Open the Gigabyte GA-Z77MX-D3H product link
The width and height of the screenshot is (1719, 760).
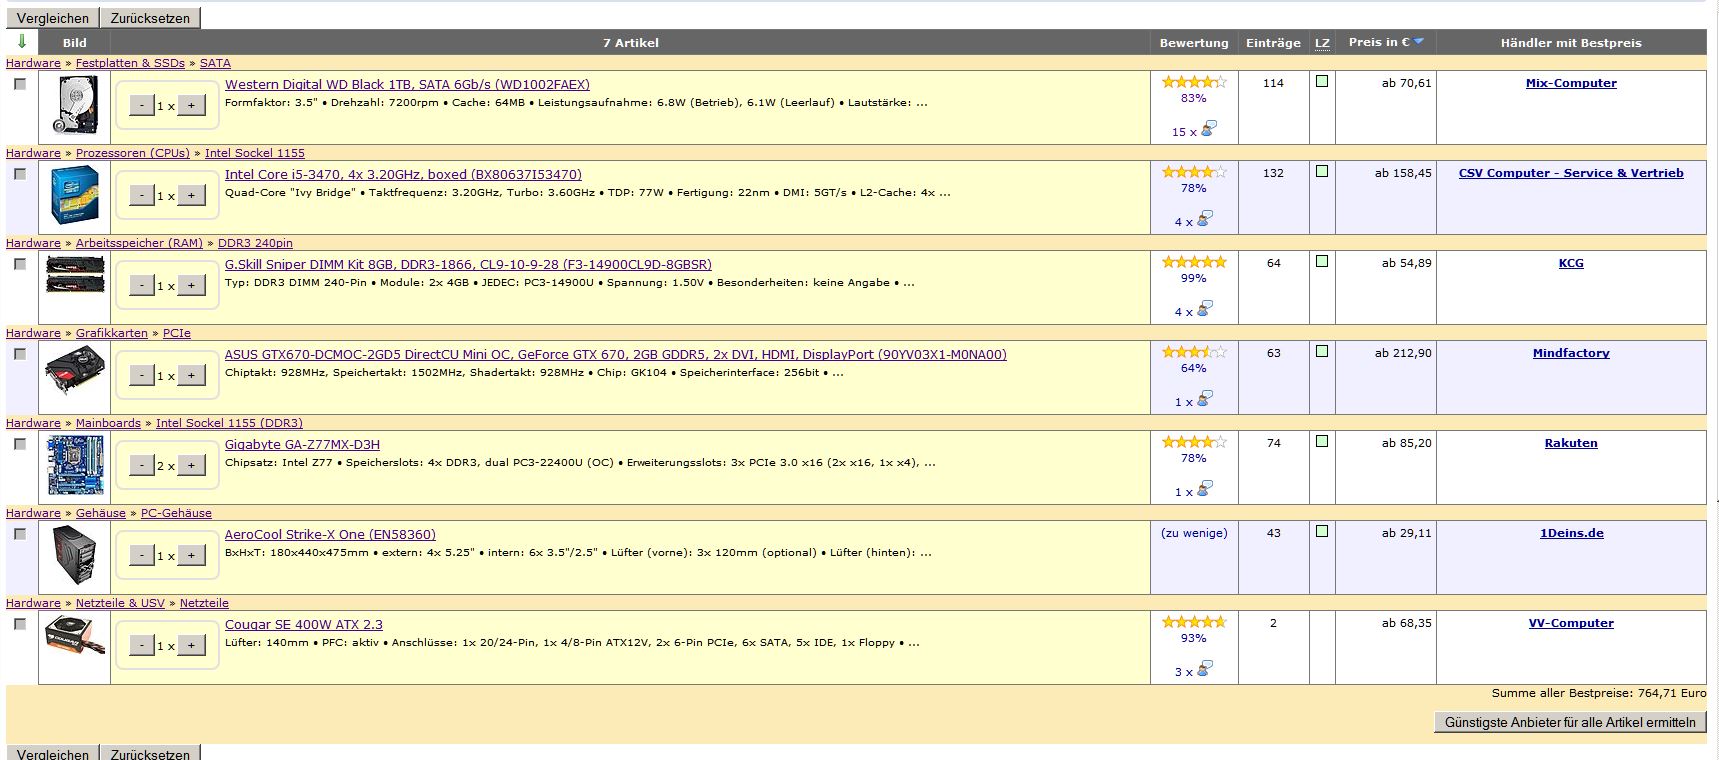coord(302,445)
